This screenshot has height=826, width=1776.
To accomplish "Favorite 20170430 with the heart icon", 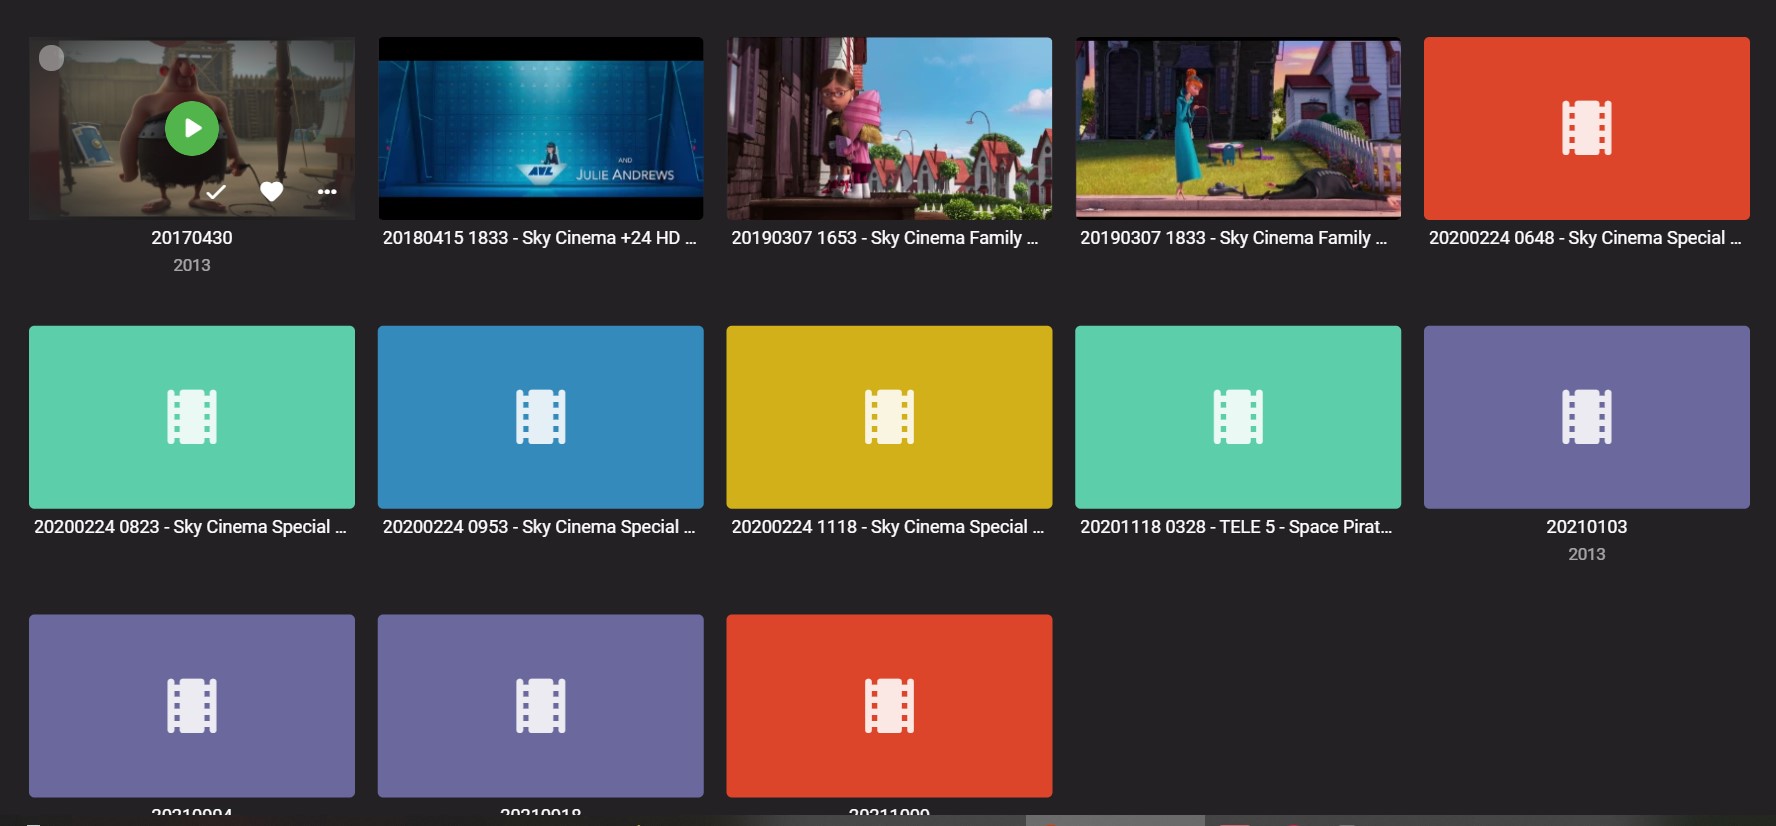I will tap(272, 191).
